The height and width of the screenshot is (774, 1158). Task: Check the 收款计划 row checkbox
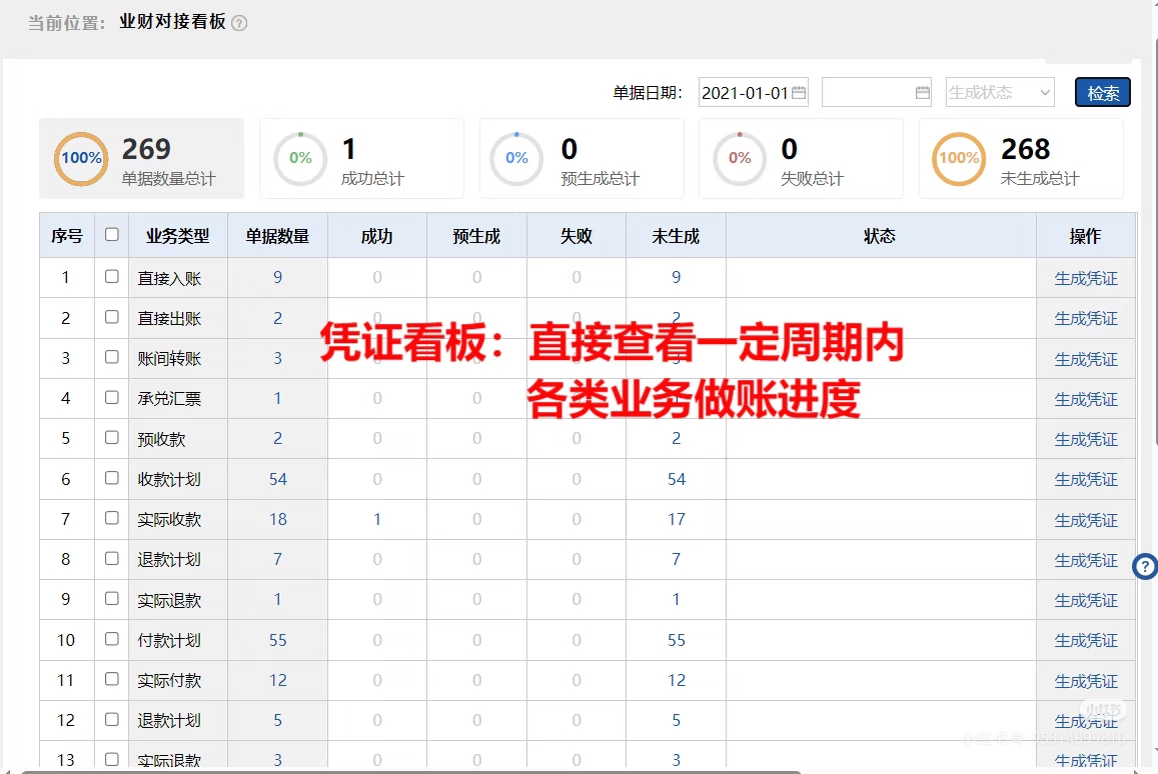point(112,478)
